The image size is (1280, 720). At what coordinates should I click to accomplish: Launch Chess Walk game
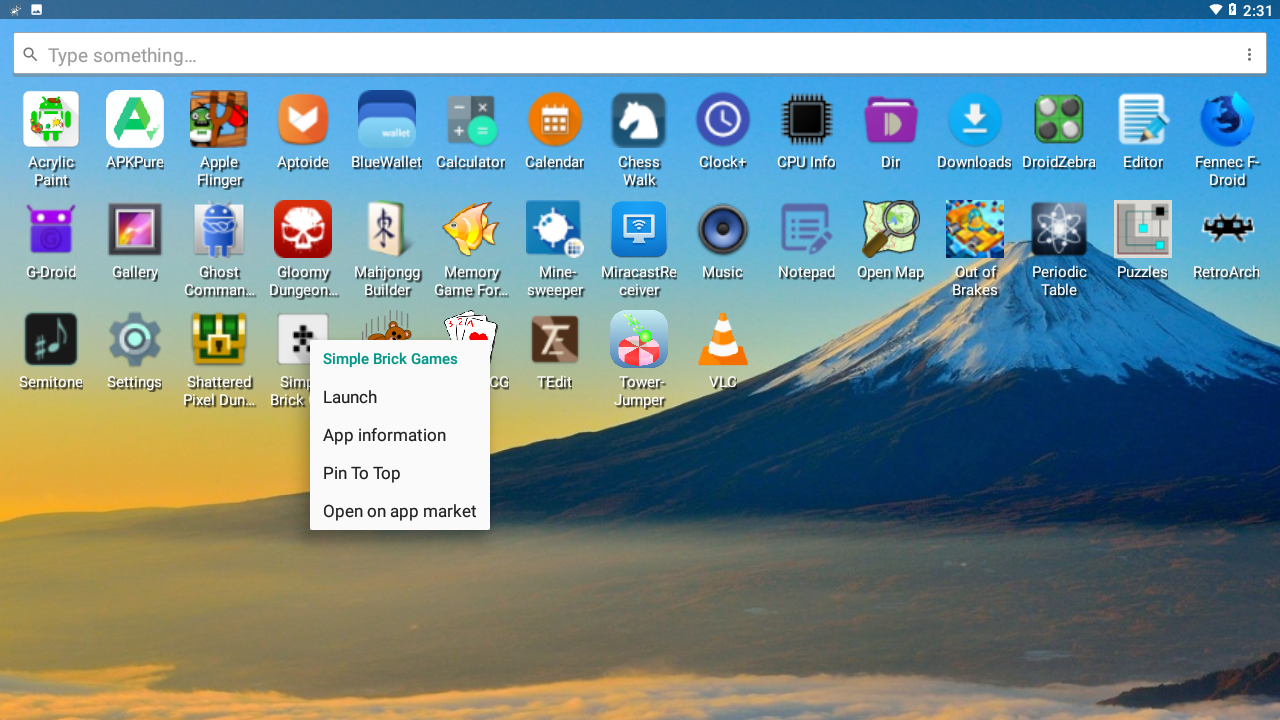click(x=639, y=120)
